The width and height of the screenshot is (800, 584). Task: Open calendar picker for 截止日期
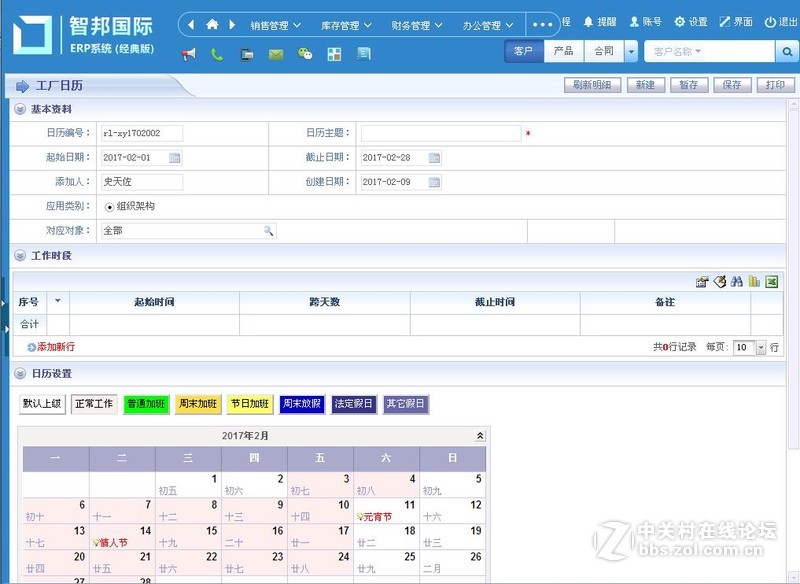click(x=434, y=158)
